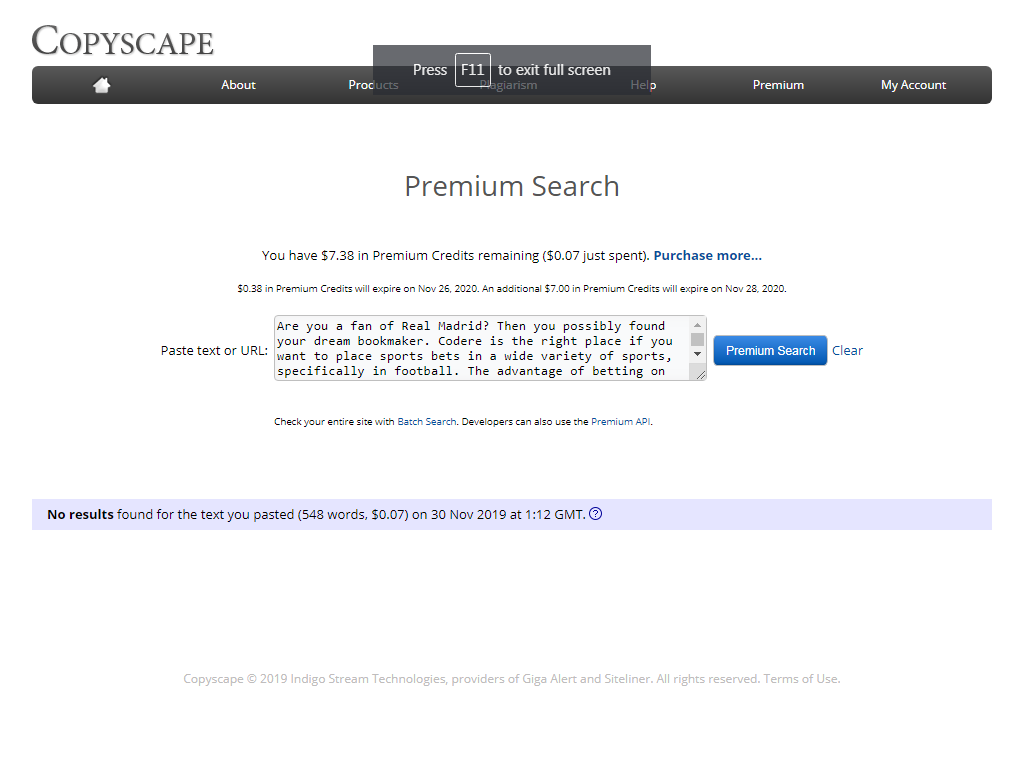
Task: Go to the home icon in navigation bar
Action: pyautogui.click(x=101, y=85)
